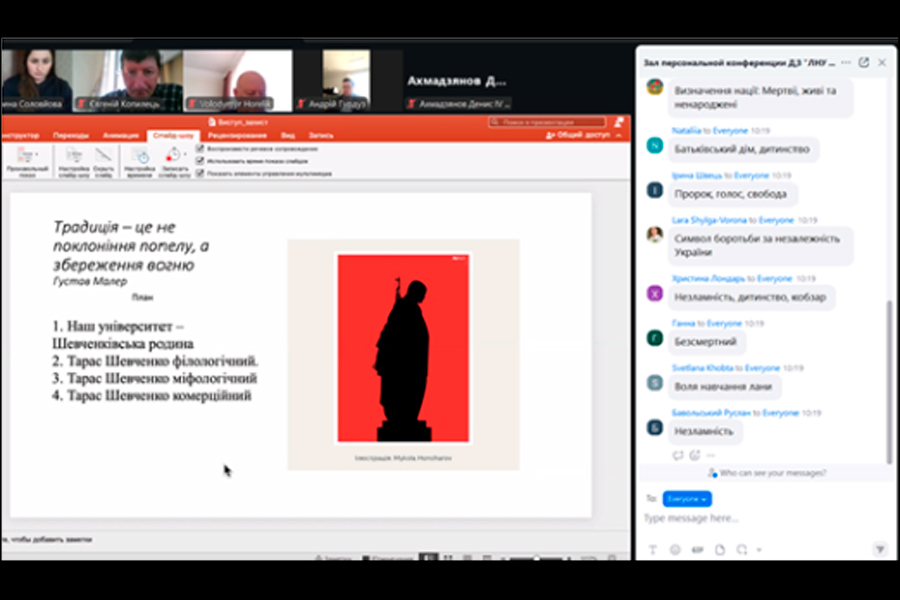Viewport: 900px width, 600px height.
Task: Click Svetlana Khobta sender name
Action: point(703,368)
